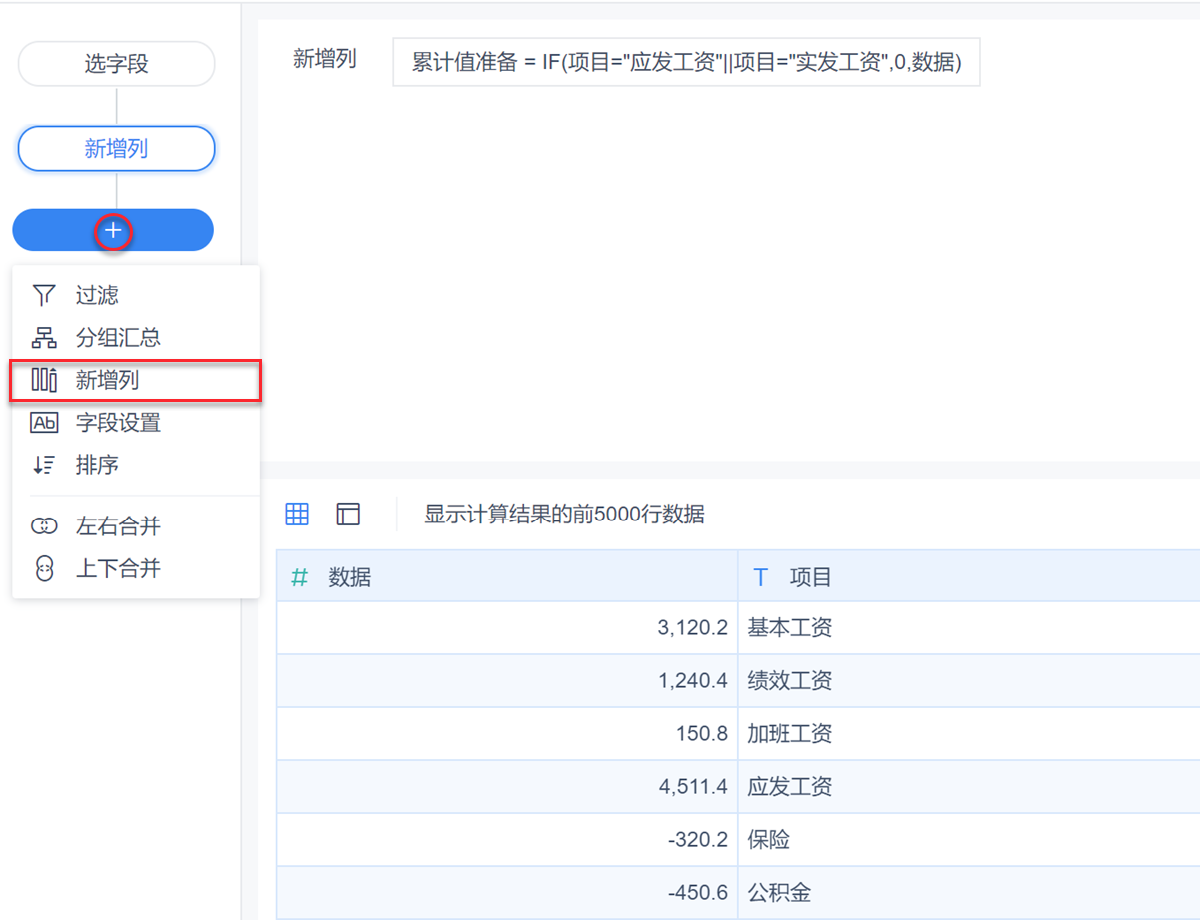Choose 左右合并 from the step menu
The image size is (1200, 920).
click(136, 526)
